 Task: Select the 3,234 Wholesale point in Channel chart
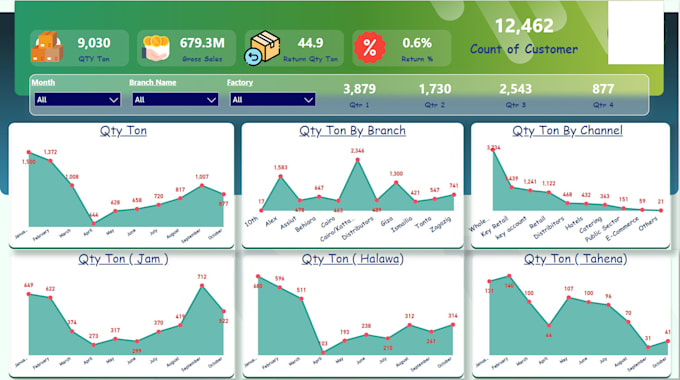coord(493,151)
